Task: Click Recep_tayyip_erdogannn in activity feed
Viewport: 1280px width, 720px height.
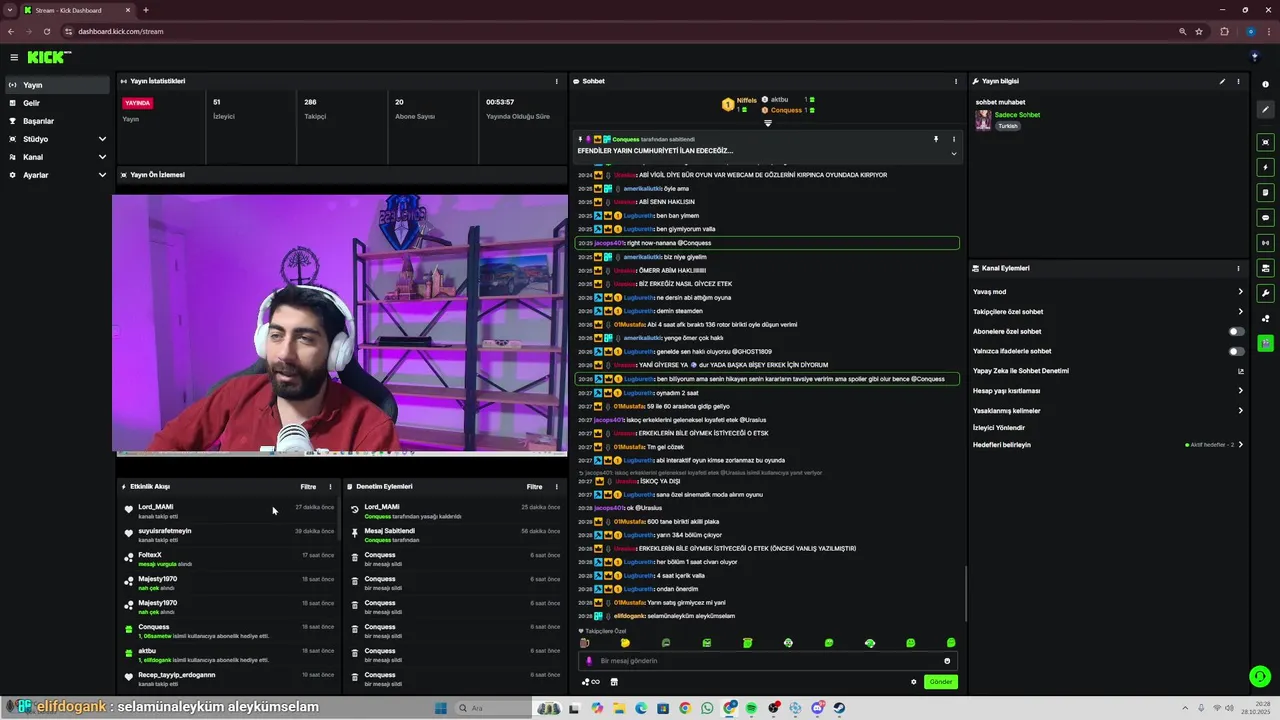Action: pos(177,675)
